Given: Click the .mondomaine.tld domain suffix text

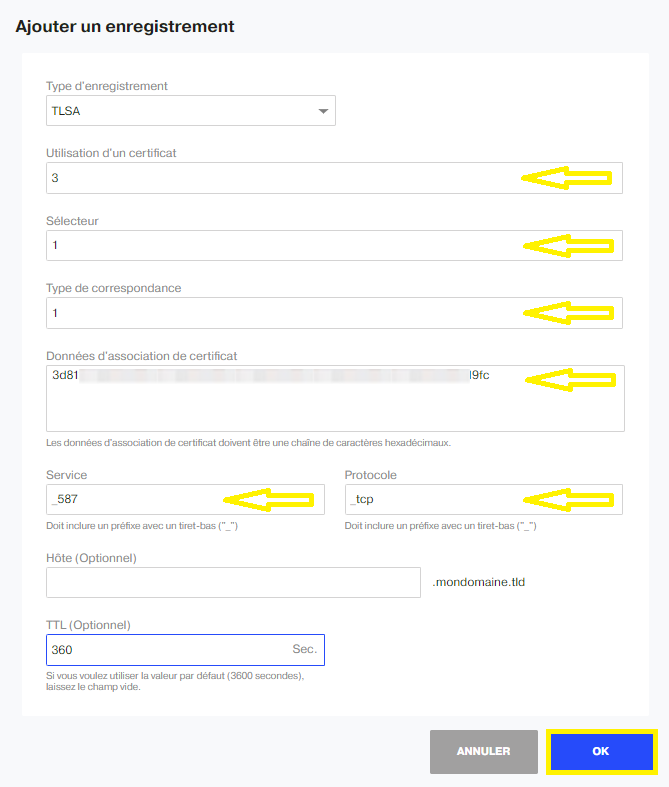Looking at the screenshot, I should [479, 582].
